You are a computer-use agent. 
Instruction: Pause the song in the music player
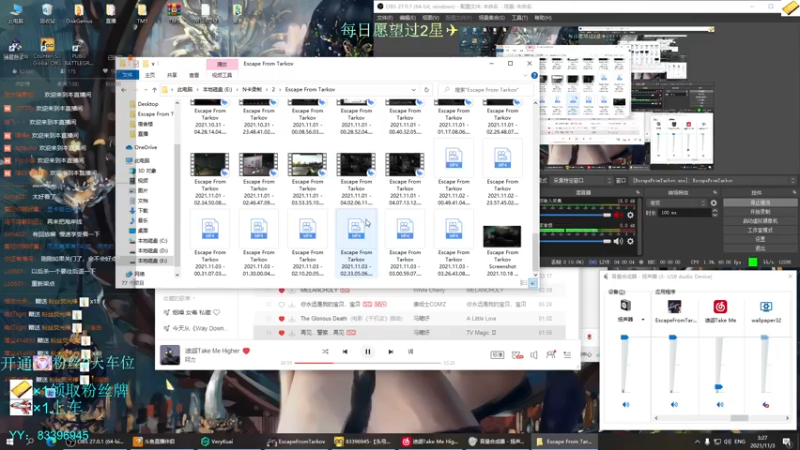pos(367,352)
